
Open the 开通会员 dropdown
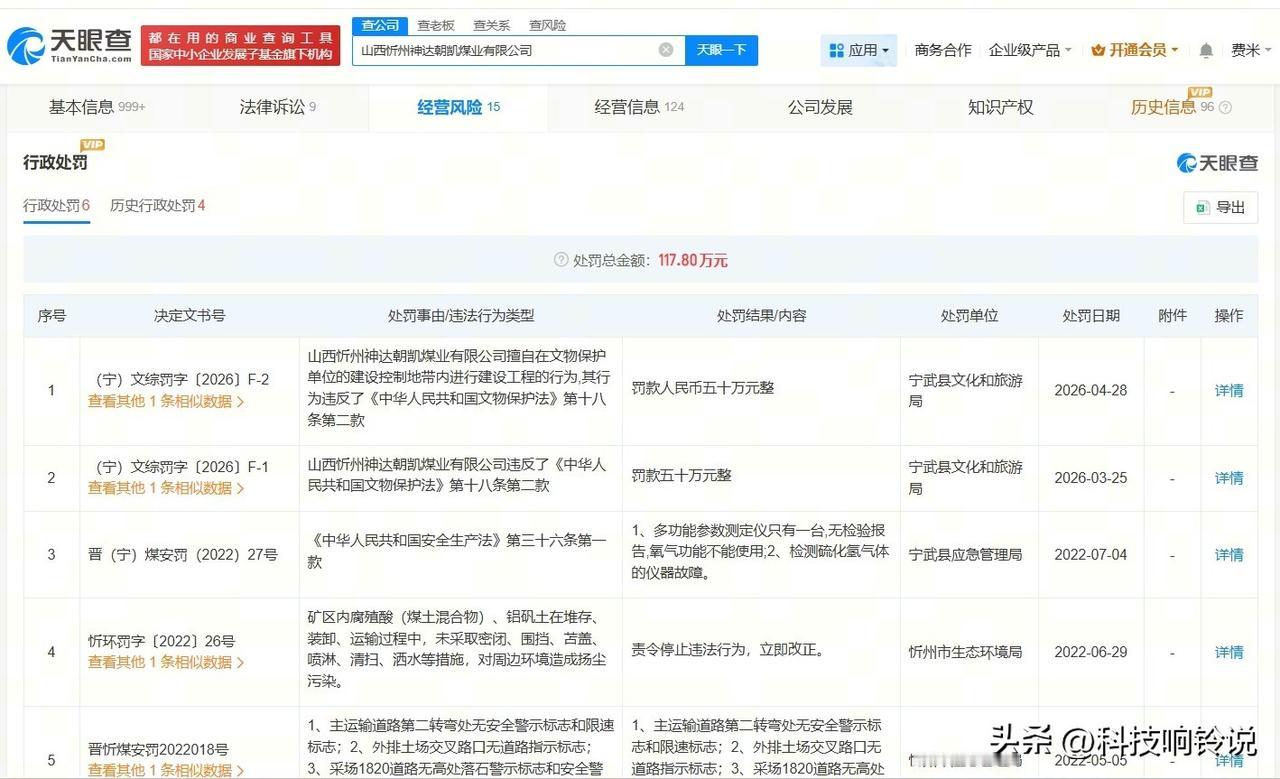(x=1135, y=50)
